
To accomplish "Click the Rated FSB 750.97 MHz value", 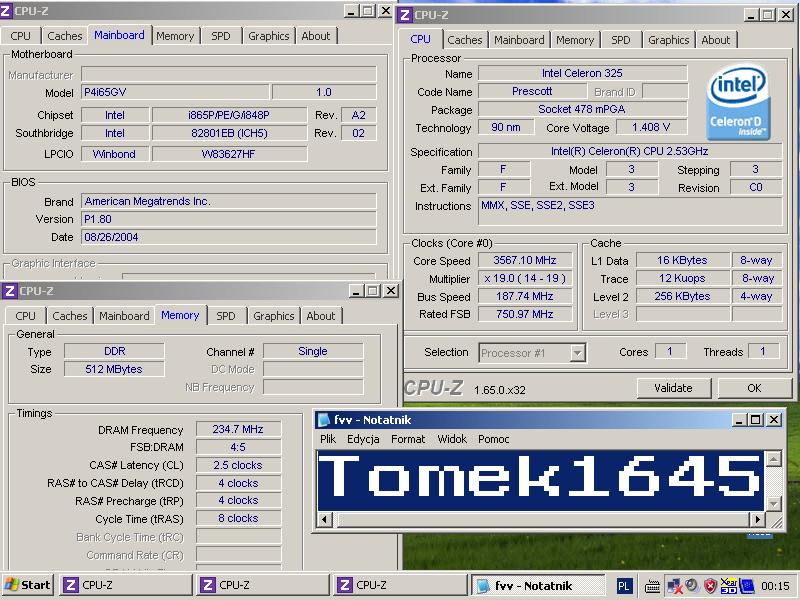I will [x=524, y=314].
